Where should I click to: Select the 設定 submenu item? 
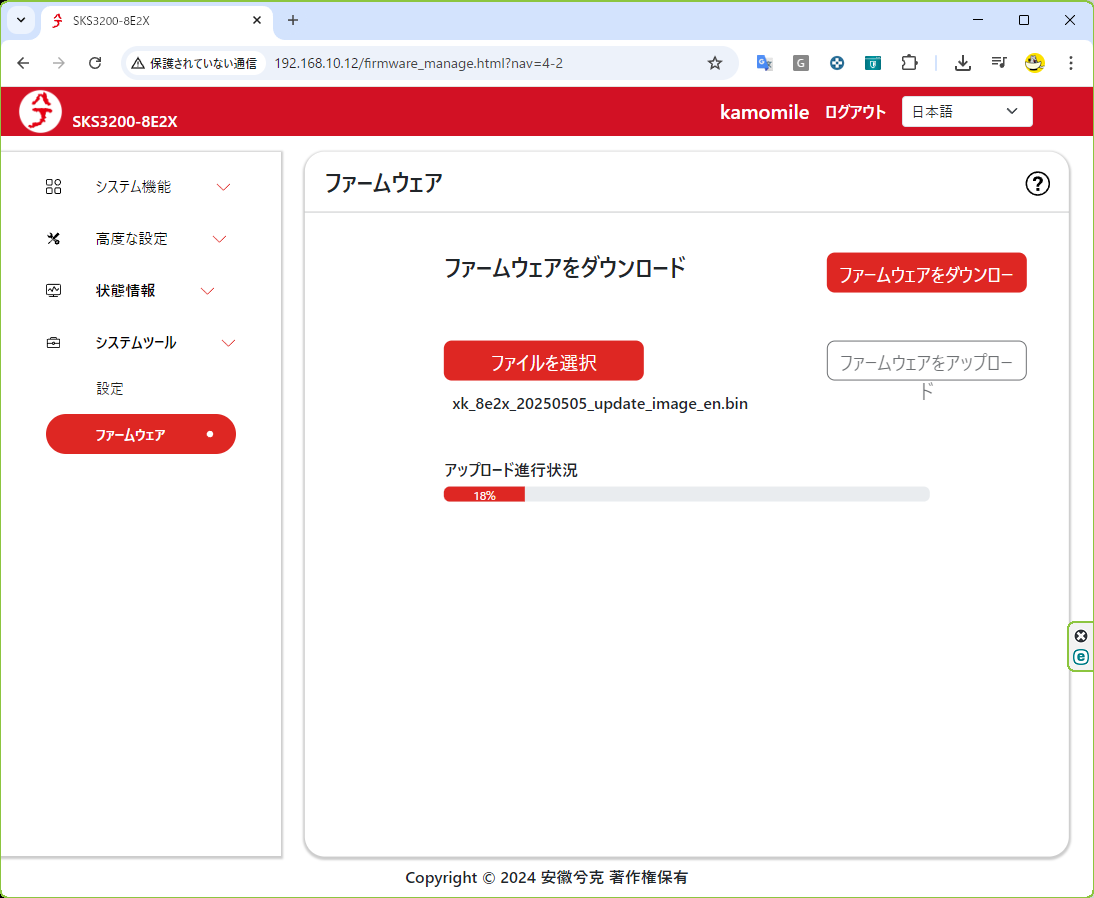[110, 389]
